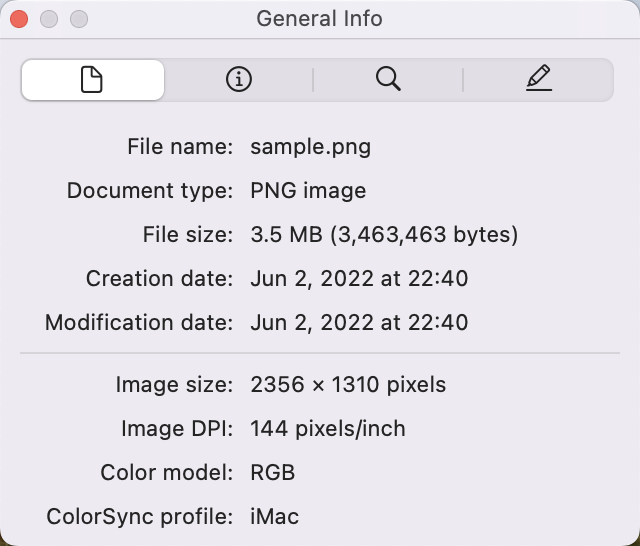Viewport: 640px width, 546px height.
Task: Click the 'Color model:' label
Action: click(167, 473)
